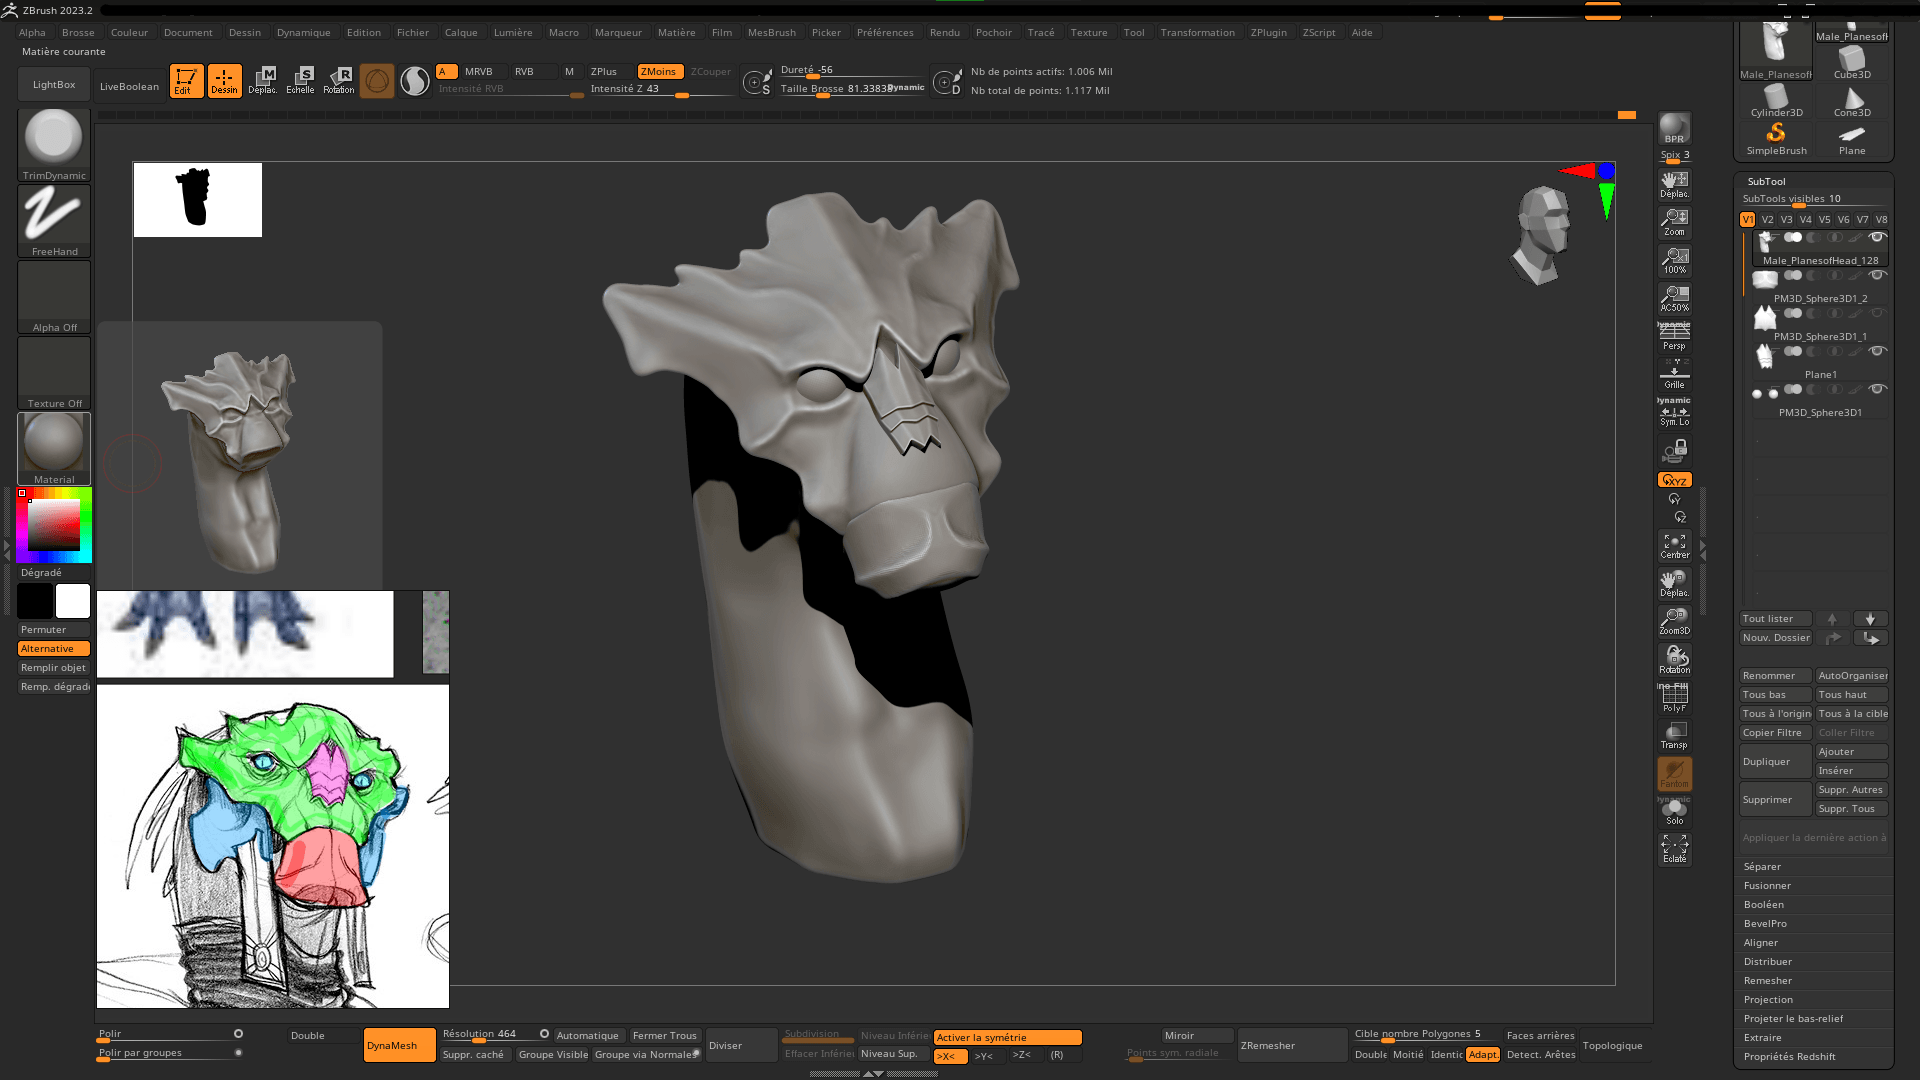1920x1080 pixels.
Task: Select the Cone3D tool
Action: click(1852, 101)
